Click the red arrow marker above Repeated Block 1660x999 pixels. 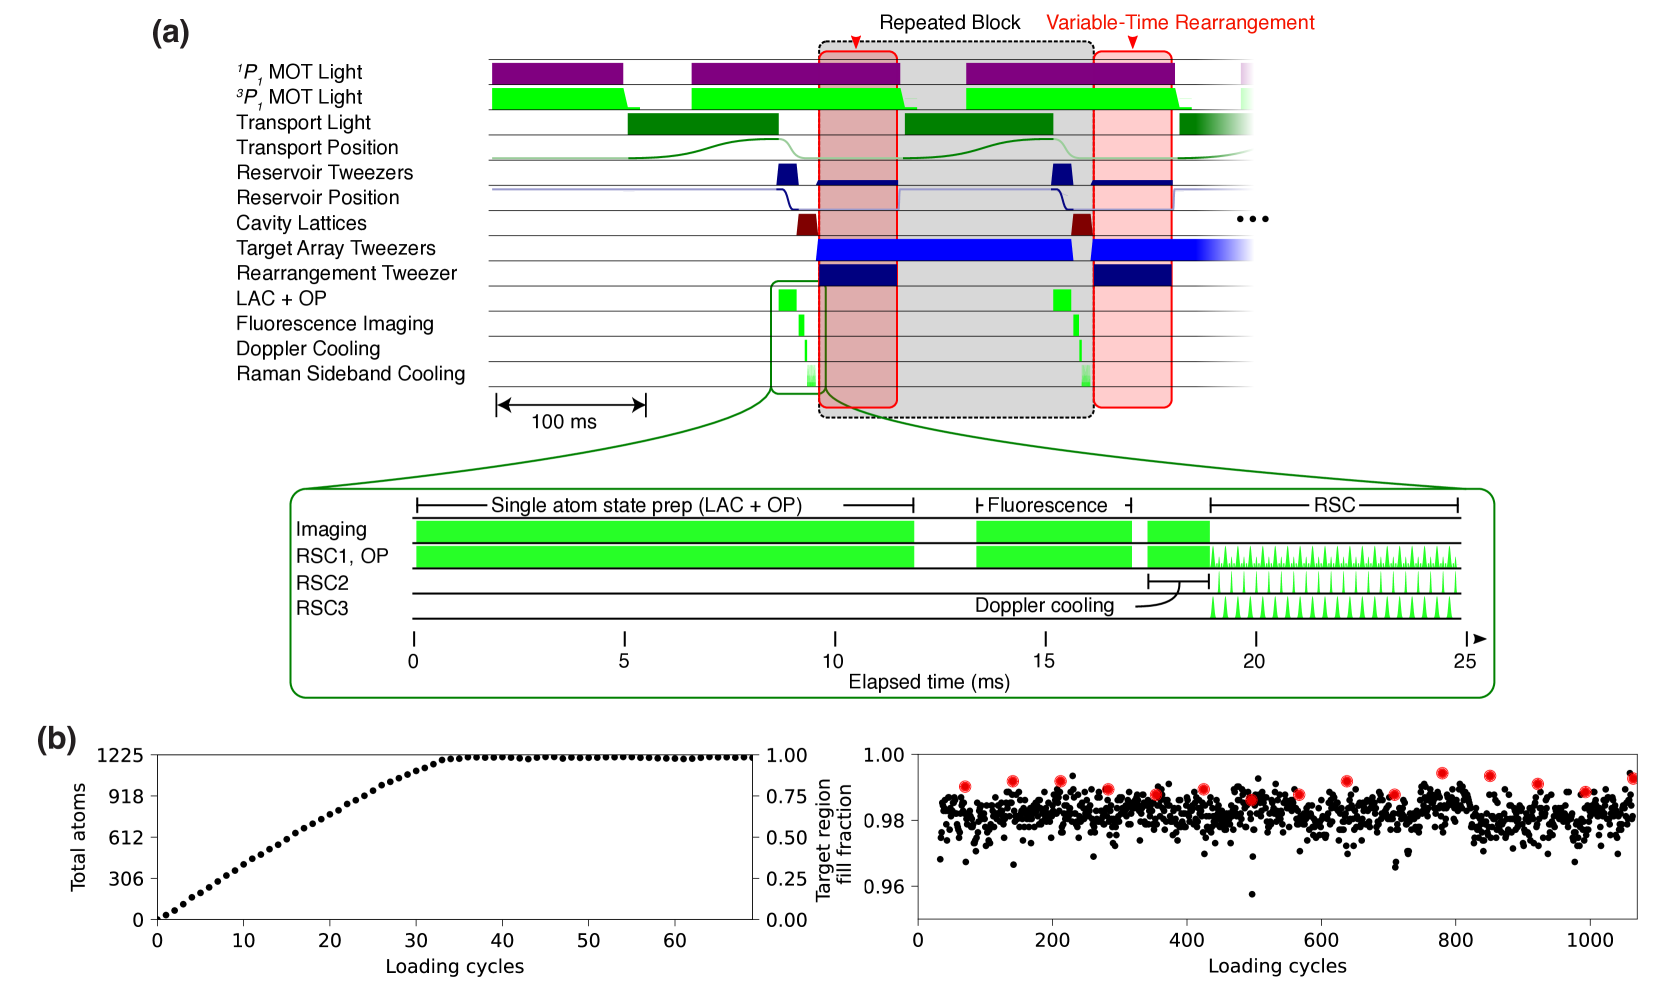click(x=855, y=42)
